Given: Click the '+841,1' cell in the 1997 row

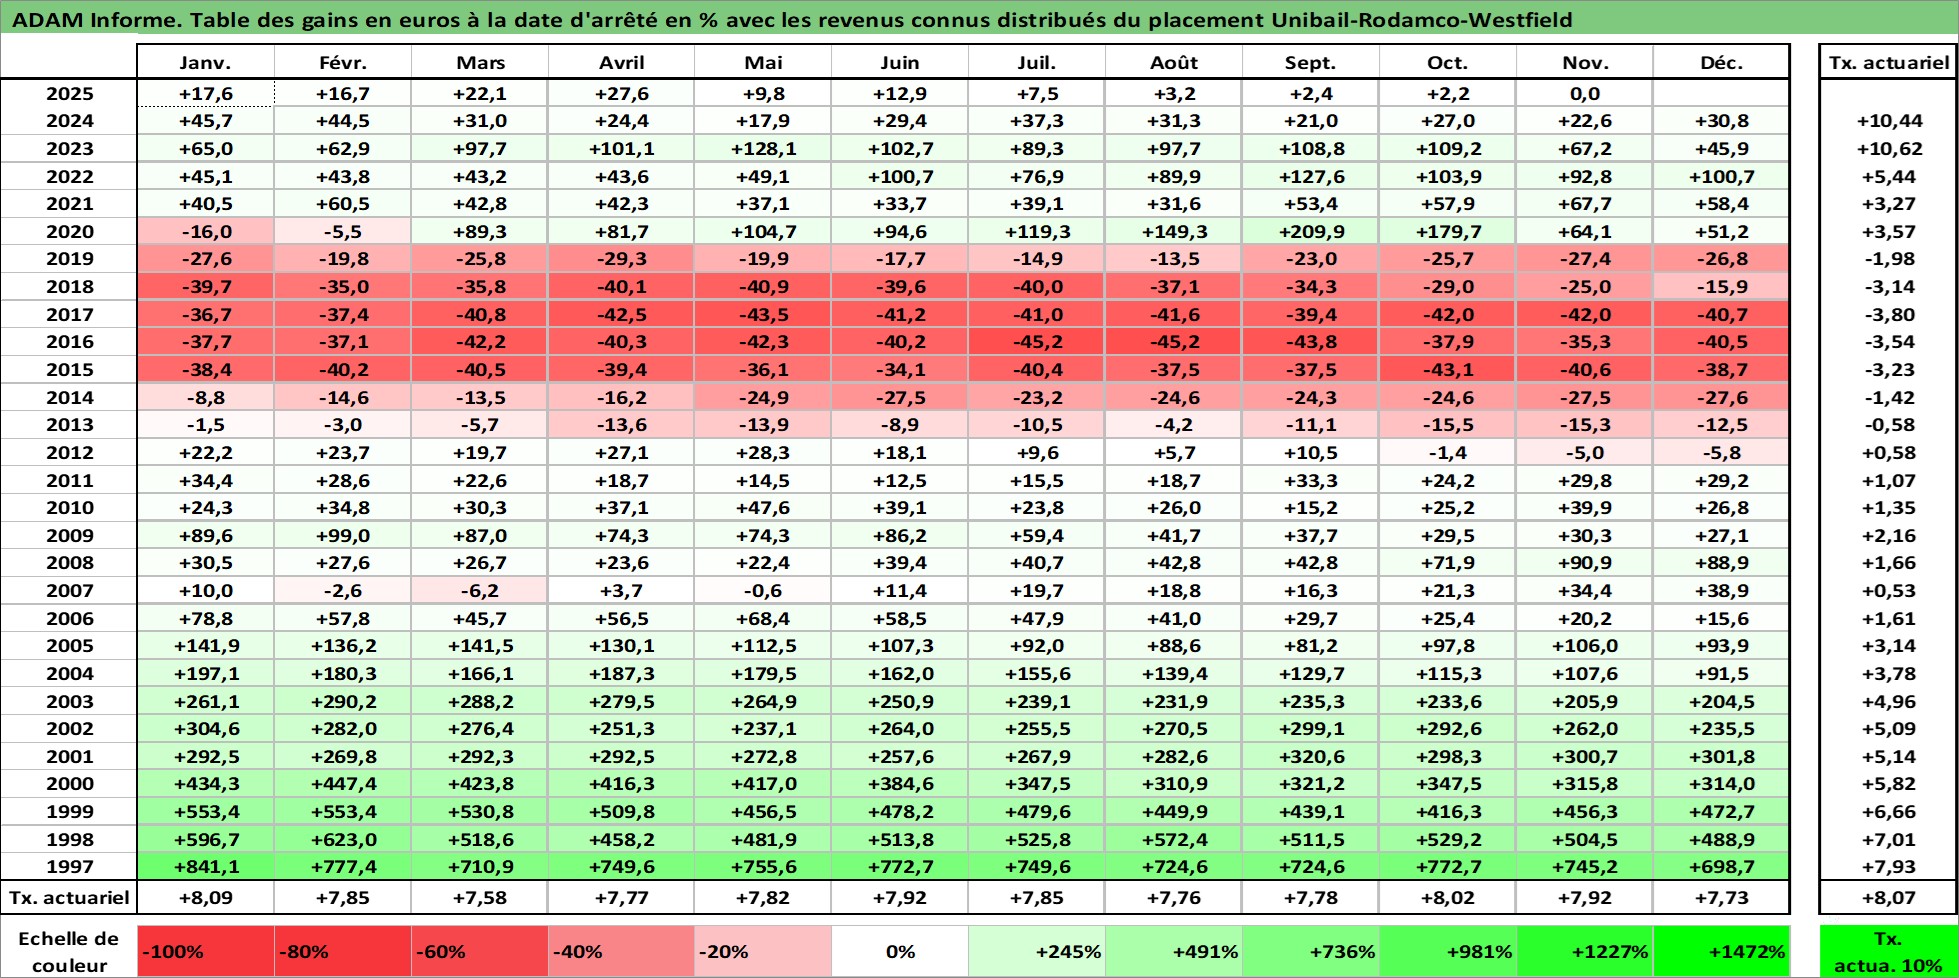Looking at the screenshot, I should pos(206,867).
